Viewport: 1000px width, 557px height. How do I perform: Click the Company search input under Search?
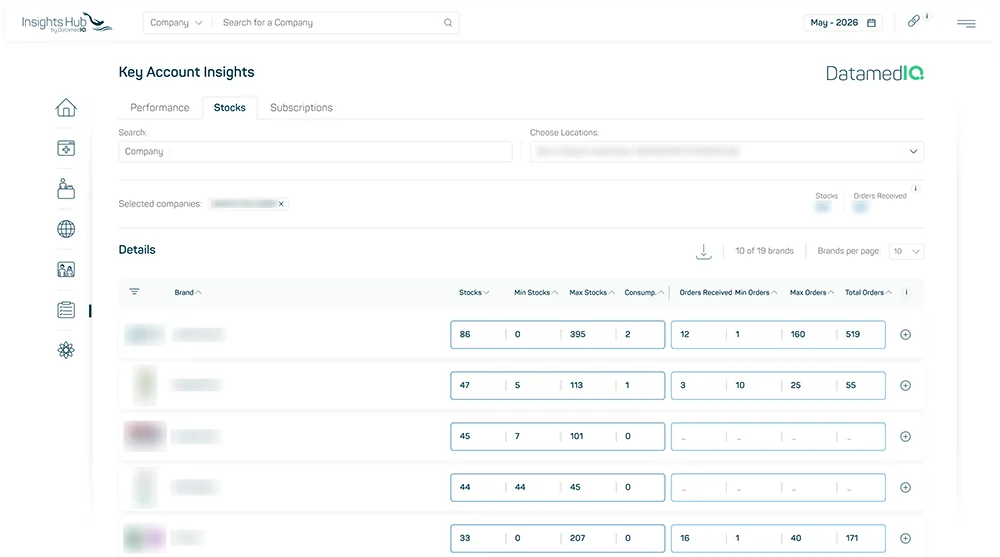(315, 152)
